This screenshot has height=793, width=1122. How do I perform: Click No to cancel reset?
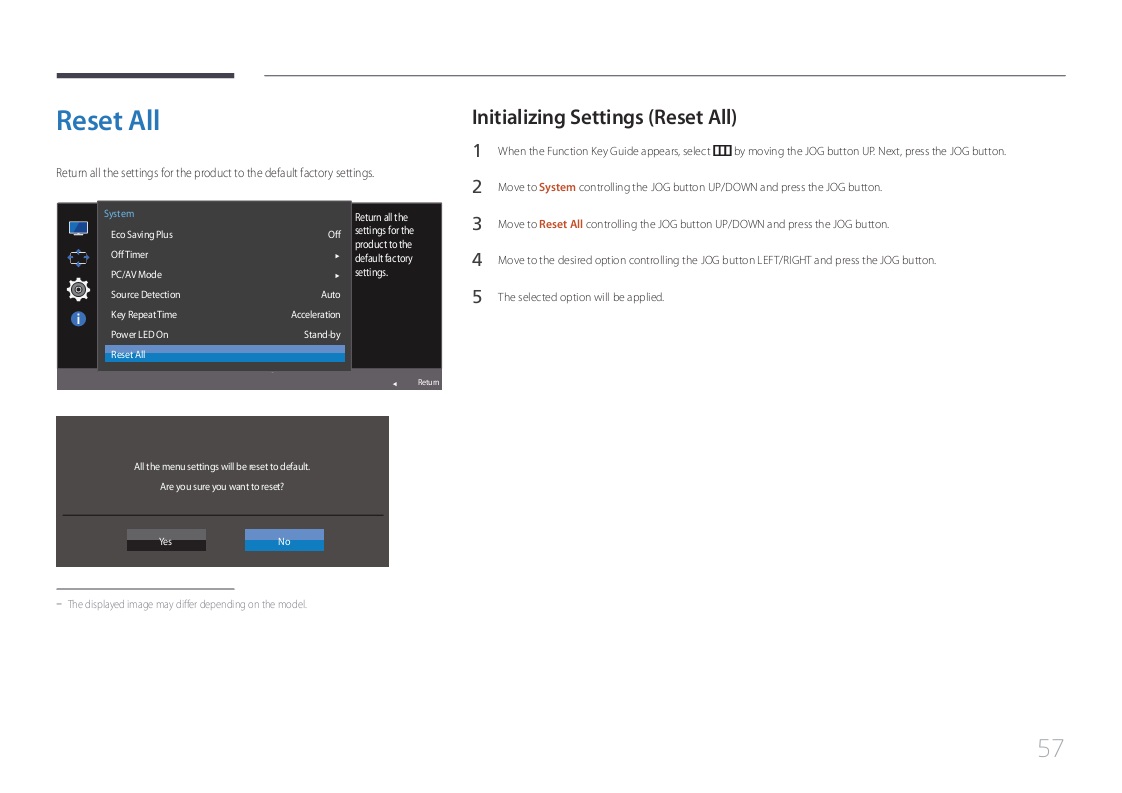coord(284,540)
